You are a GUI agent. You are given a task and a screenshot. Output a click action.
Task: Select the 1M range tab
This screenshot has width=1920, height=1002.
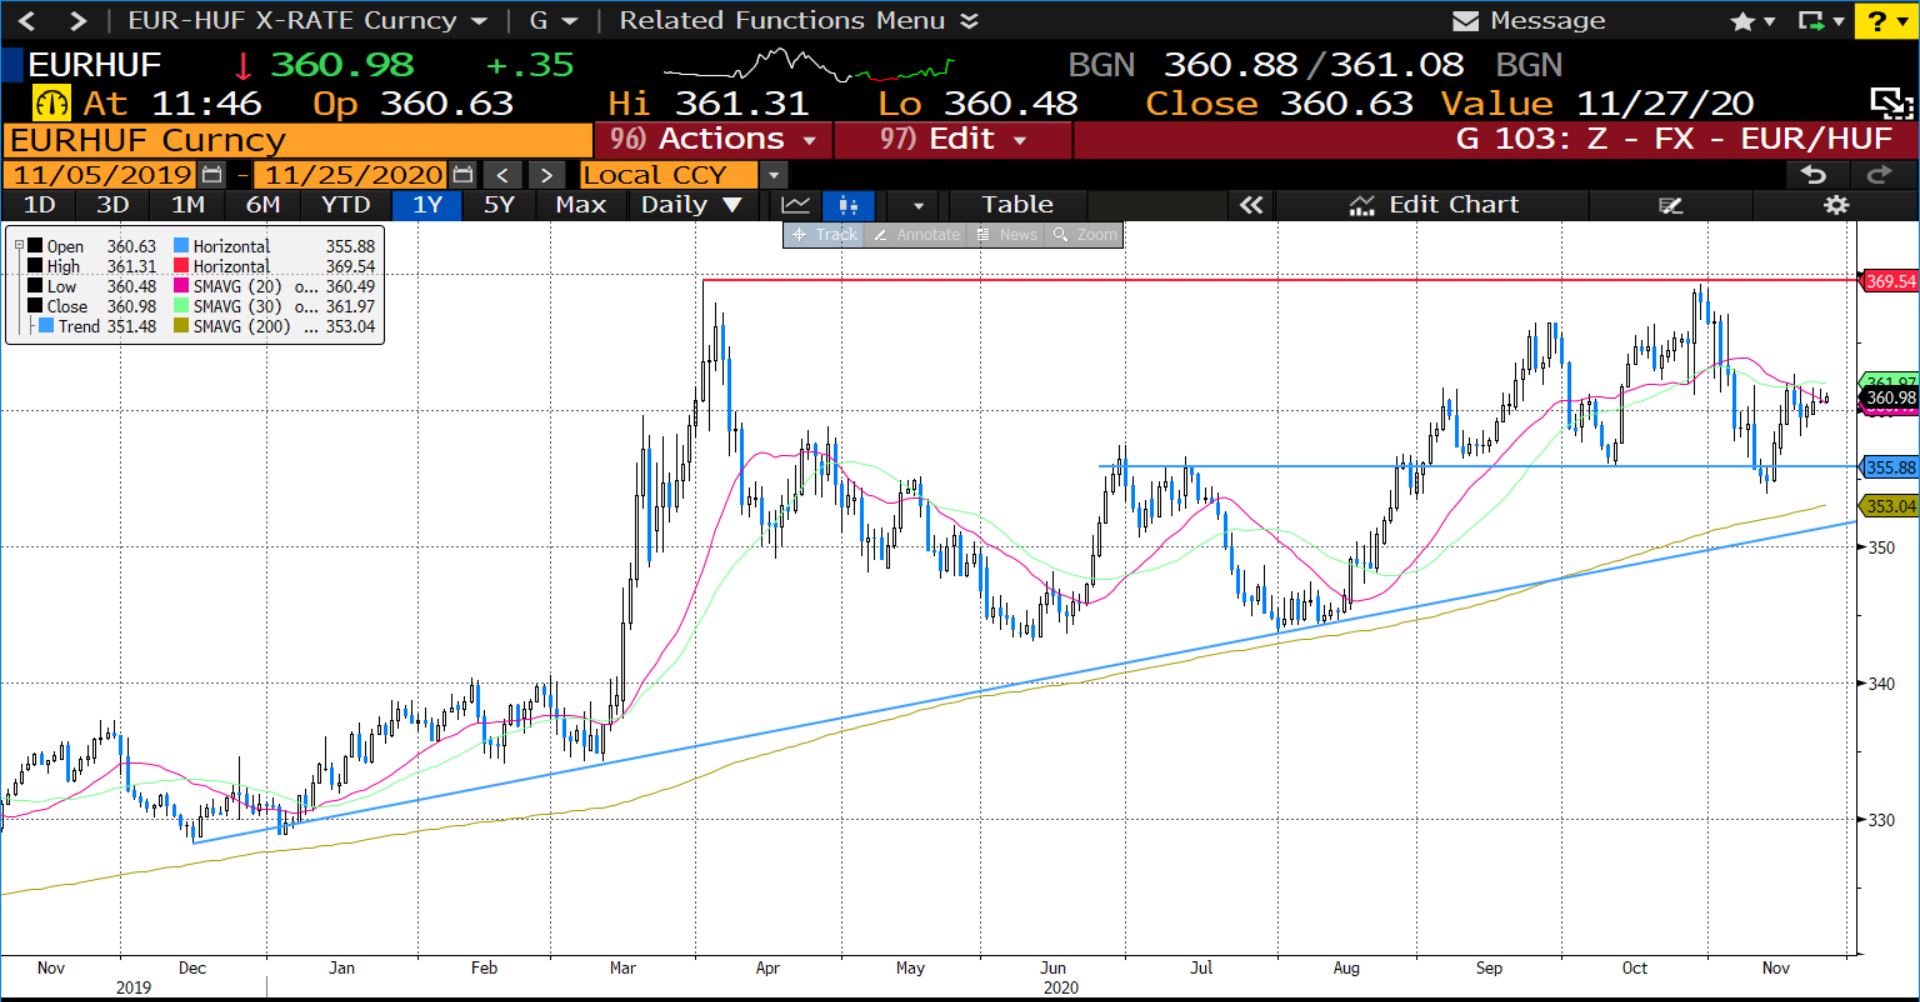click(187, 205)
